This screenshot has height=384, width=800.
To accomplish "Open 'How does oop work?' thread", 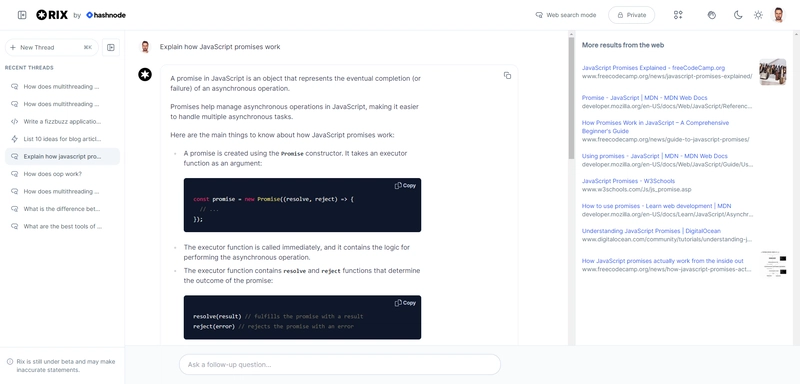I will 62,174.
